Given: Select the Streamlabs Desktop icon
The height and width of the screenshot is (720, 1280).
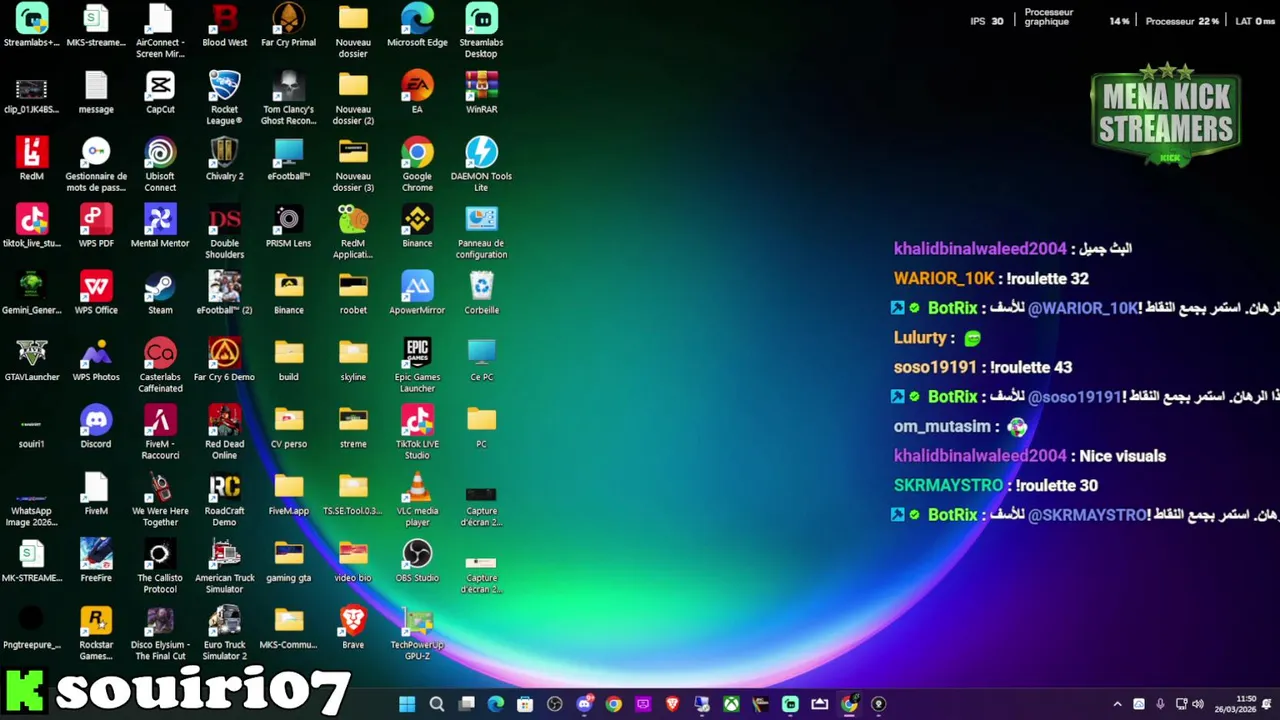Looking at the screenshot, I should pos(481,32).
